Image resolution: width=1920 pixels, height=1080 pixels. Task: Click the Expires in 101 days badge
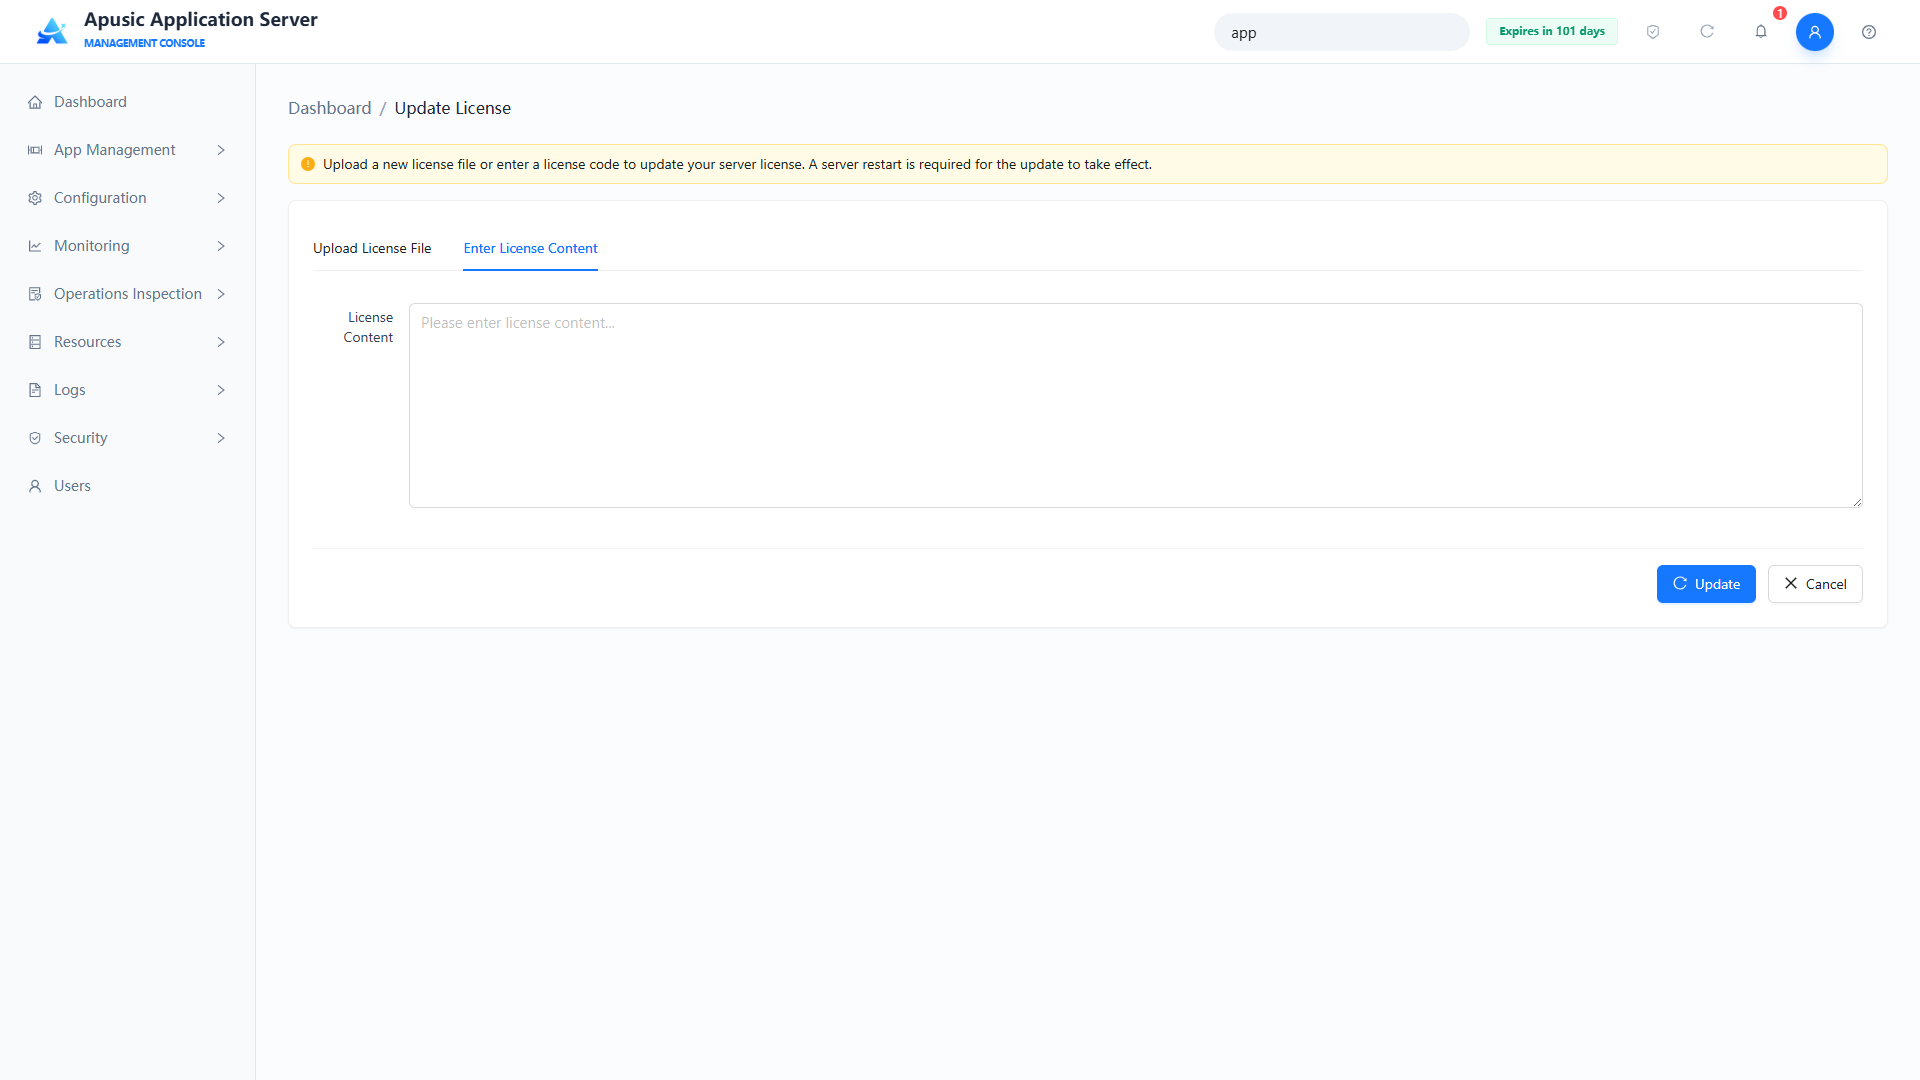click(1552, 31)
